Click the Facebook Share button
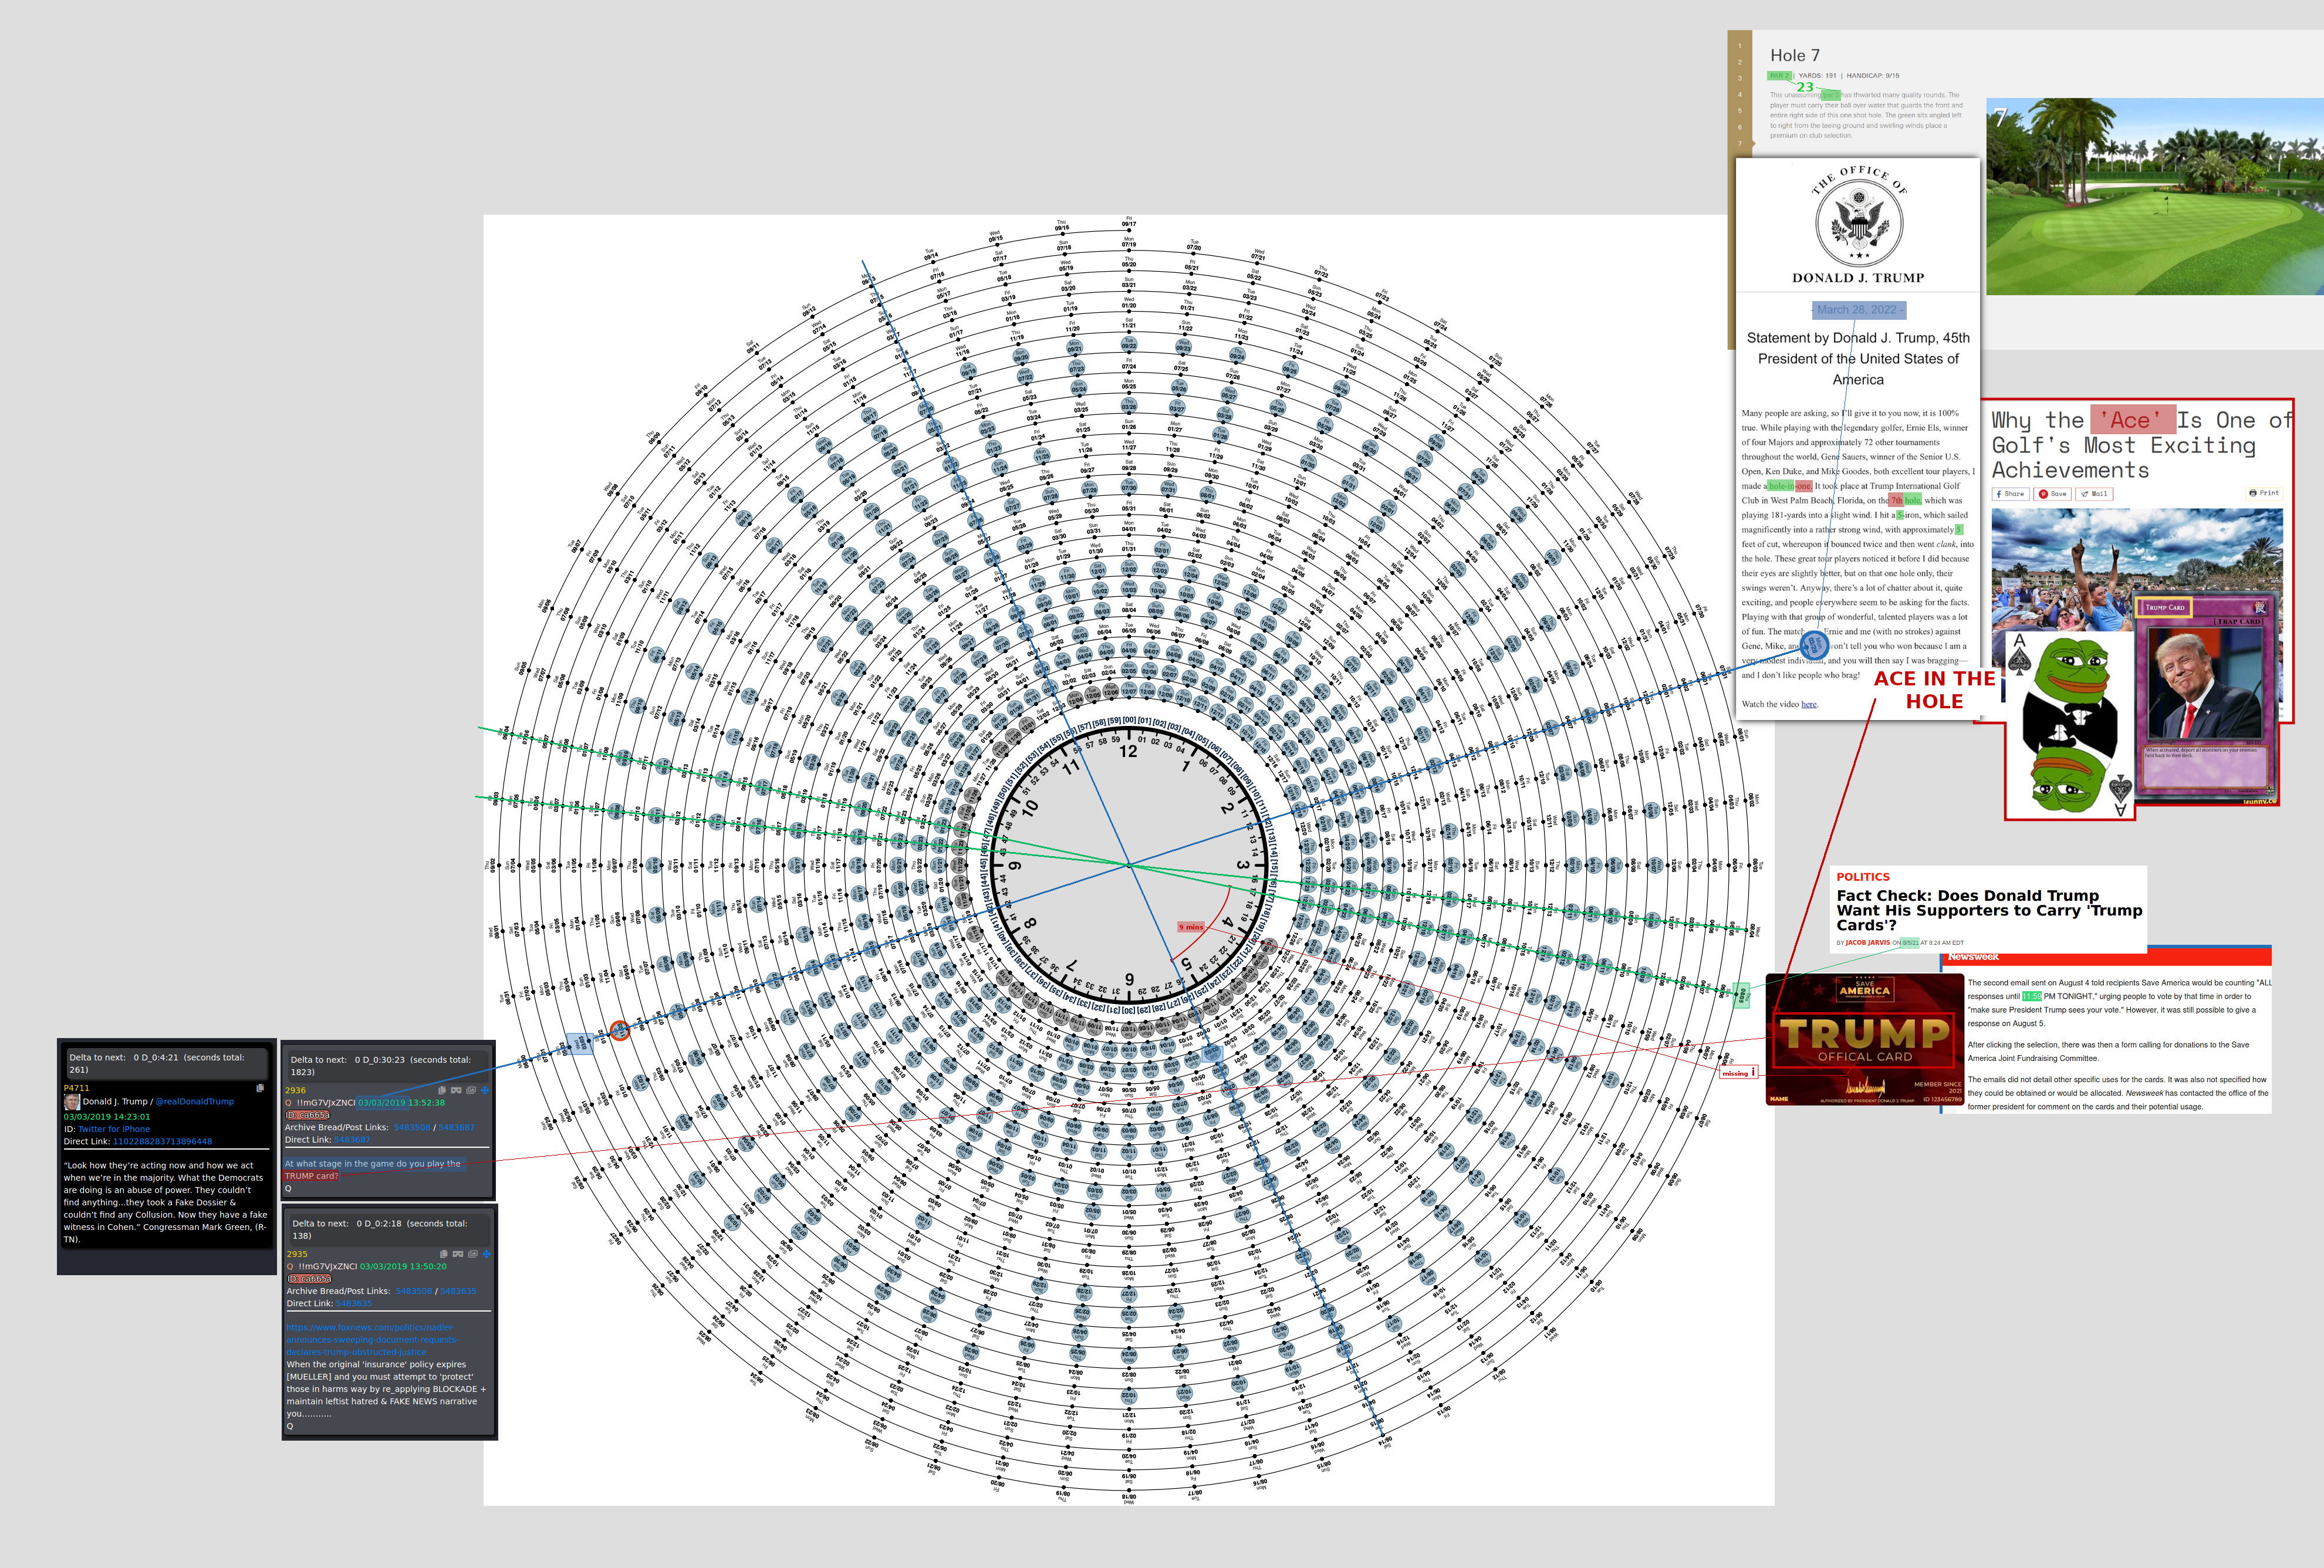The height and width of the screenshot is (1568, 2324). [x=2010, y=494]
